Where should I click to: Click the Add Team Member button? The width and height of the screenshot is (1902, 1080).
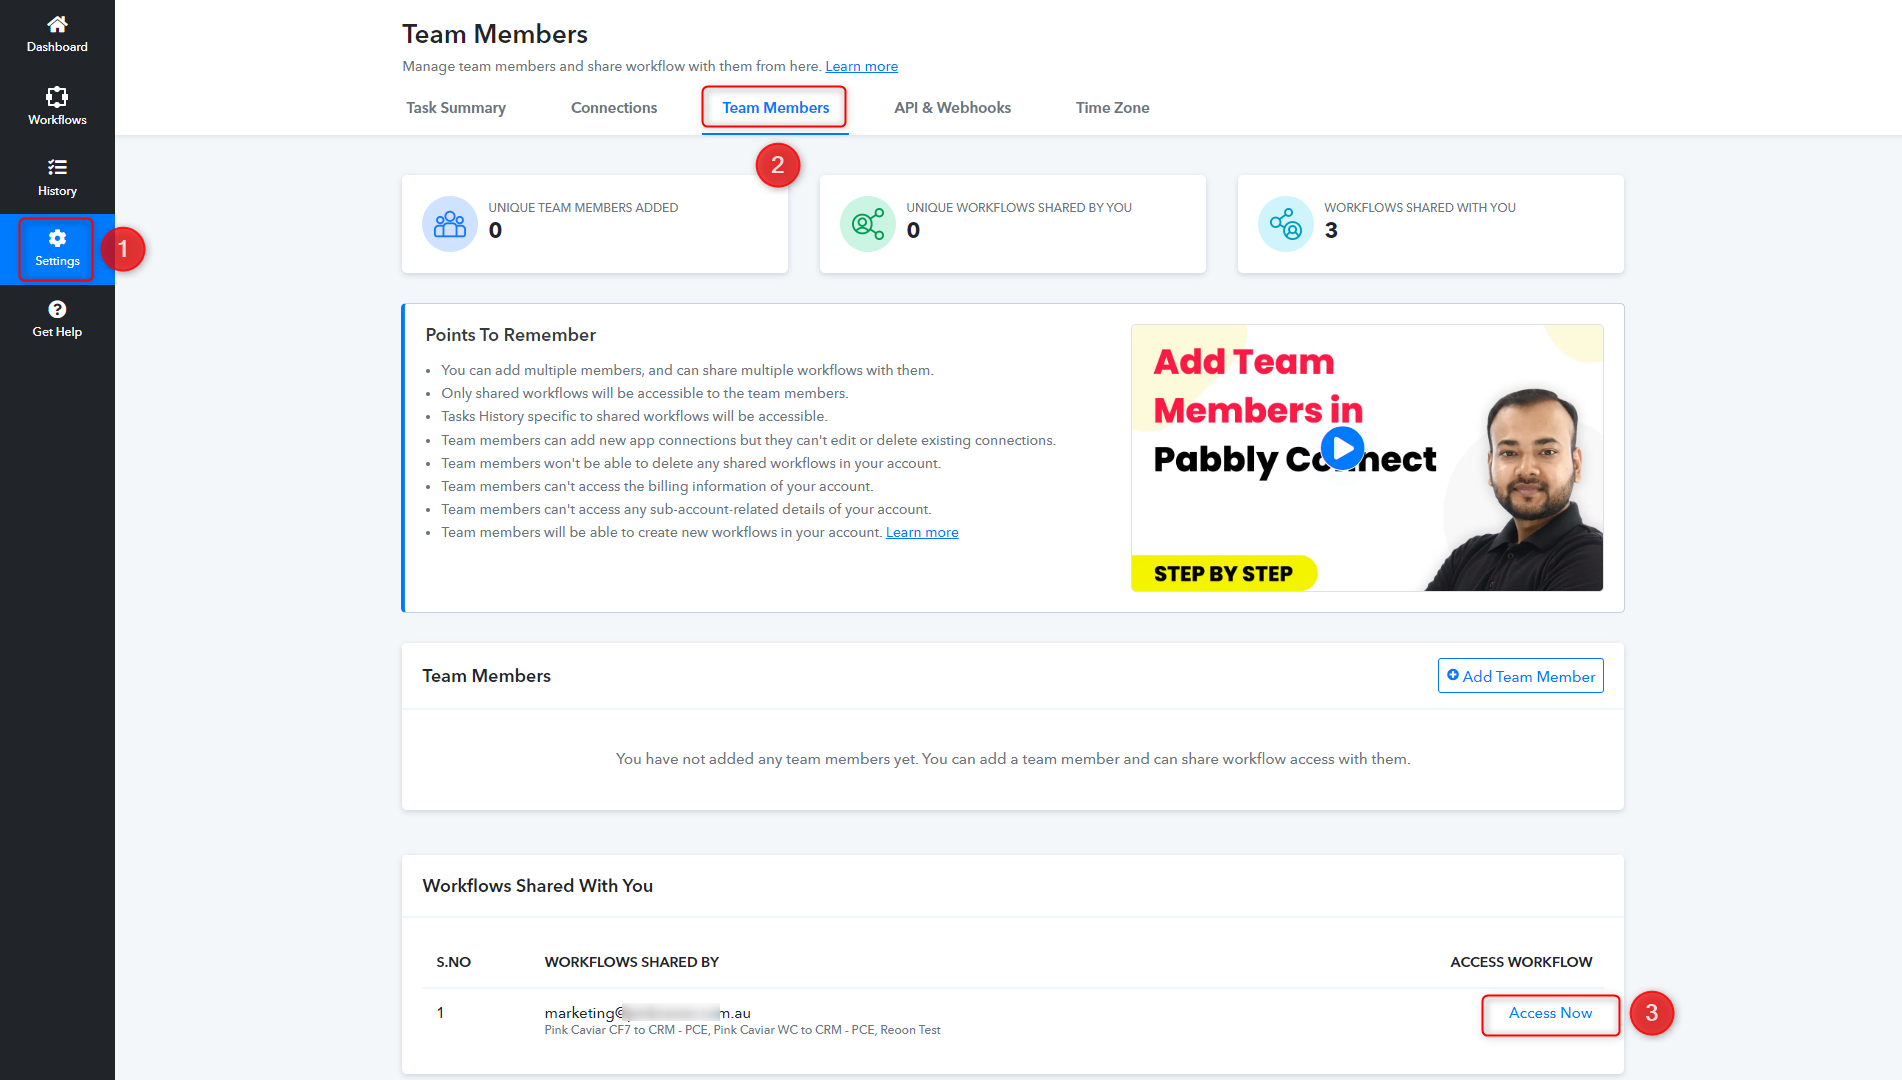[x=1521, y=676]
